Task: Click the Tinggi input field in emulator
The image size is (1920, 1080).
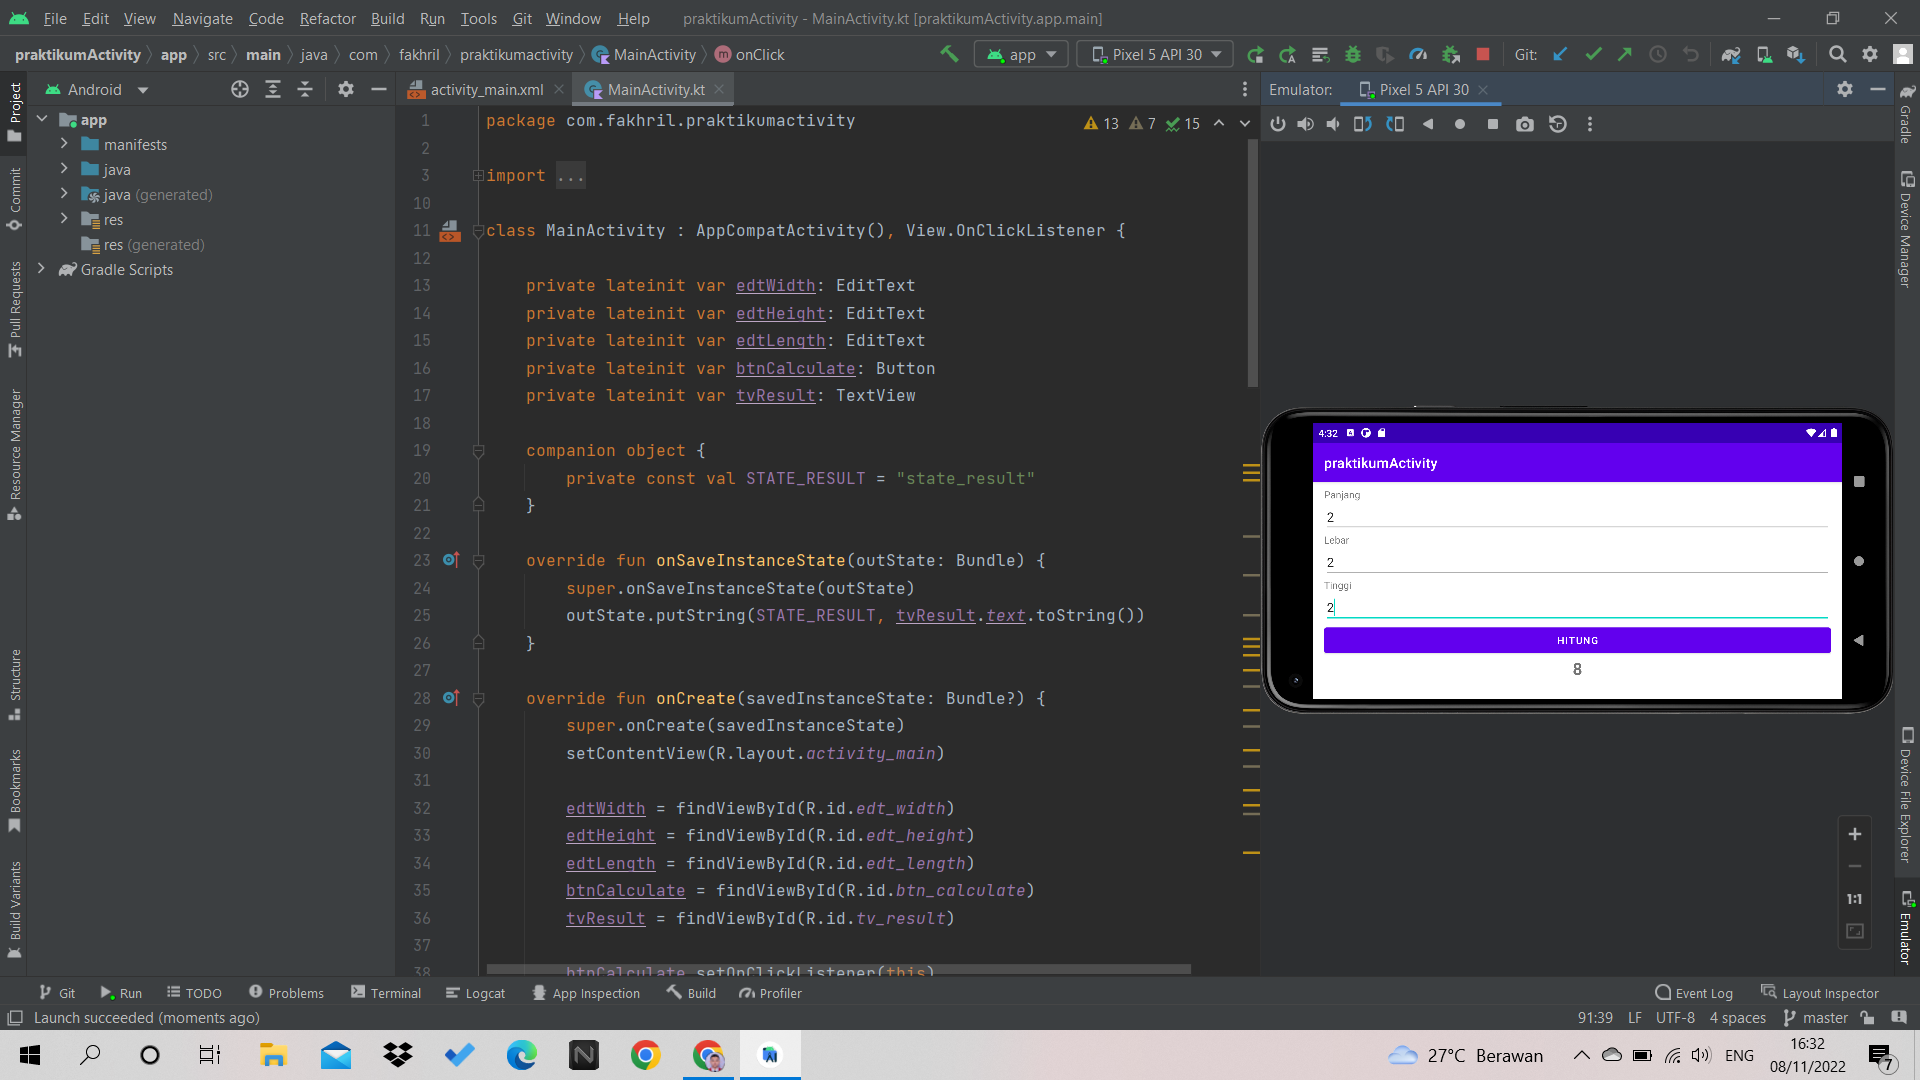Action: tap(1575, 607)
